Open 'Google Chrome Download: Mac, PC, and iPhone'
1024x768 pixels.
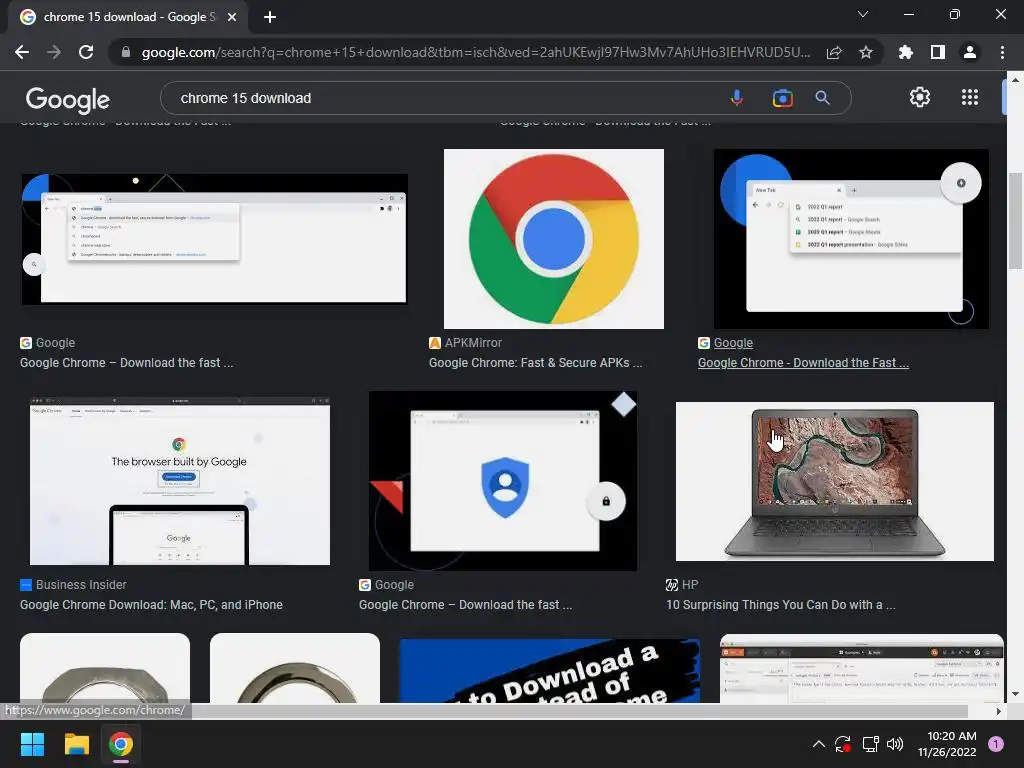[152, 605]
